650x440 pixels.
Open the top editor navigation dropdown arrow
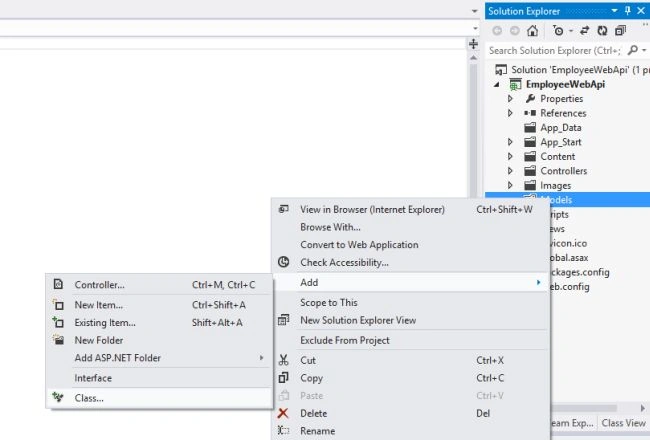[475, 11]
